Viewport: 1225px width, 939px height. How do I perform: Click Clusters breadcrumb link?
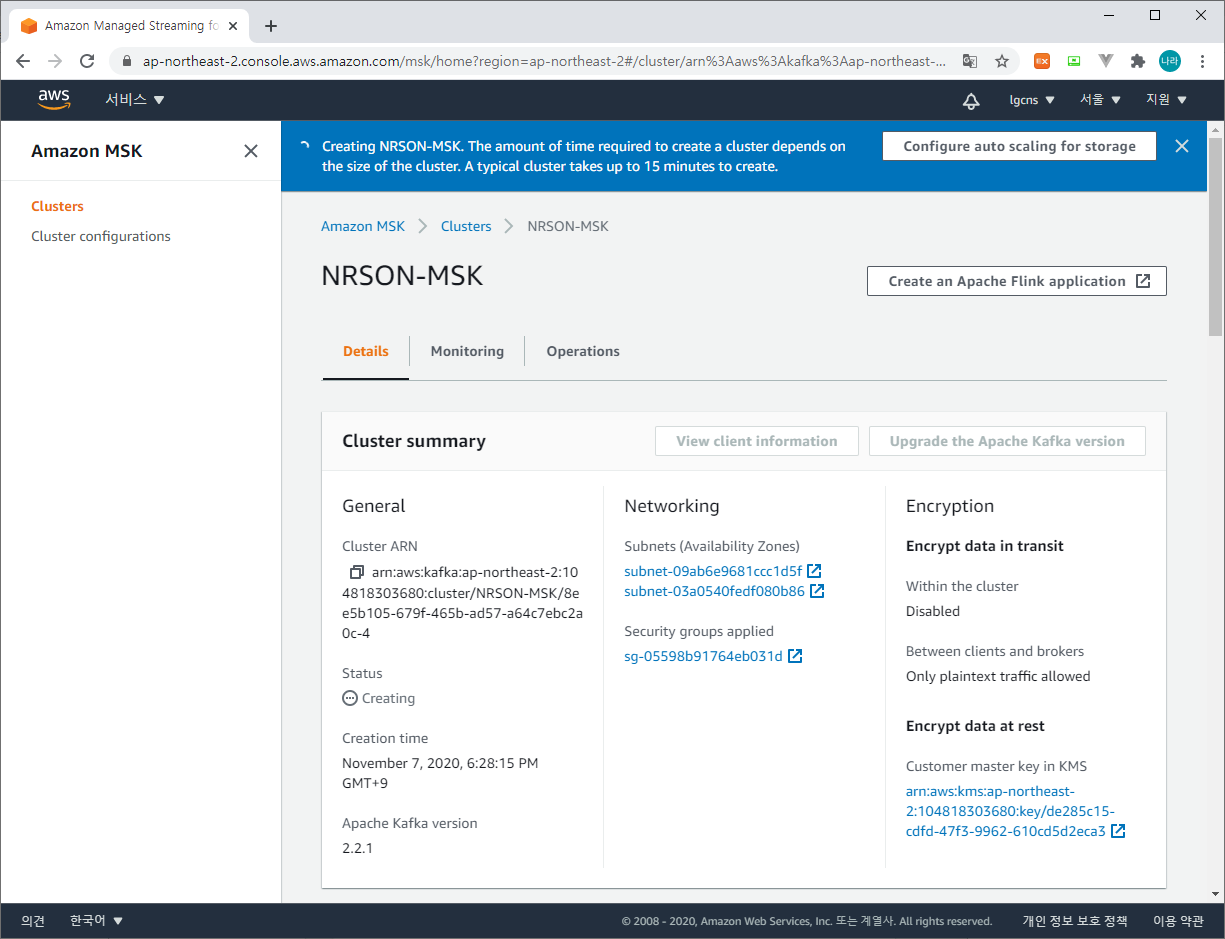pyautogui.click(x=466, y=226)
